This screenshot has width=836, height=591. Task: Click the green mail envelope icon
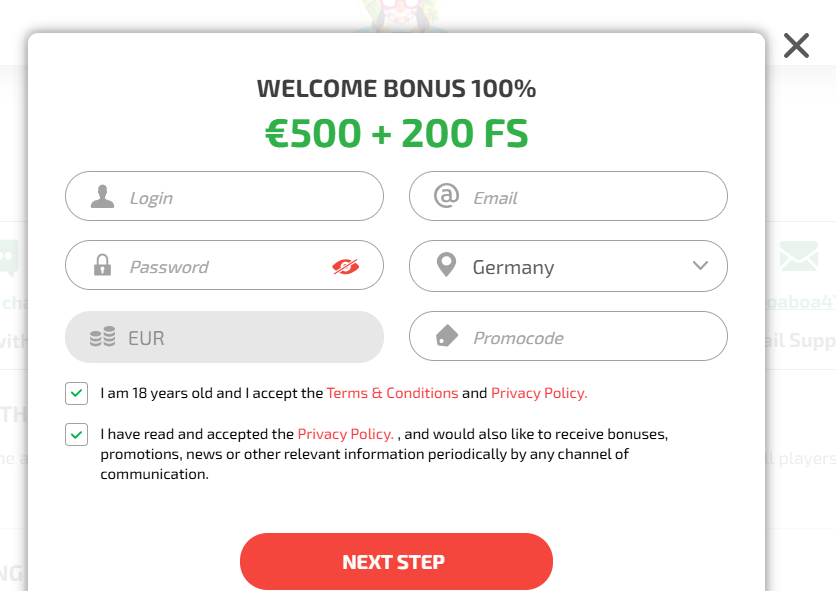pos(798,257)
